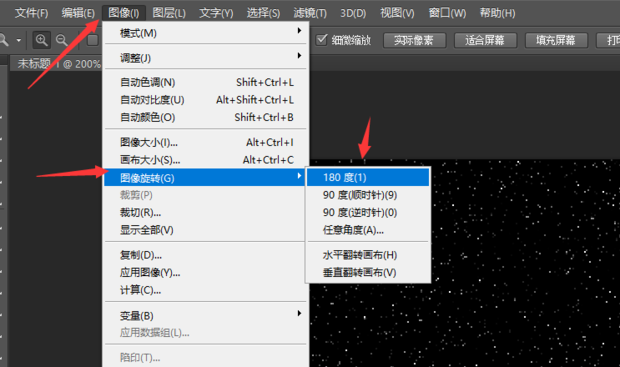Toggle the 细微缩放 checkbox
Viewport: 620px width, 367px height.
[x=321, y=40]
